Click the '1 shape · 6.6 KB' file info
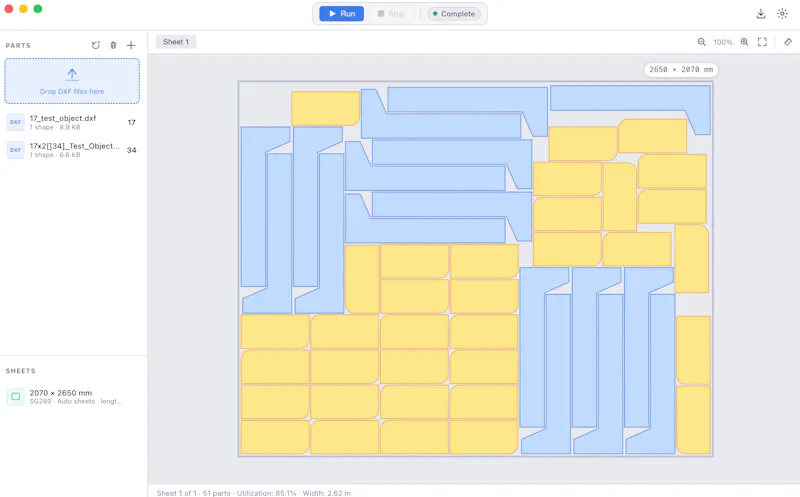The height and width of the screenshot is (497, 800). click(55, 155)
